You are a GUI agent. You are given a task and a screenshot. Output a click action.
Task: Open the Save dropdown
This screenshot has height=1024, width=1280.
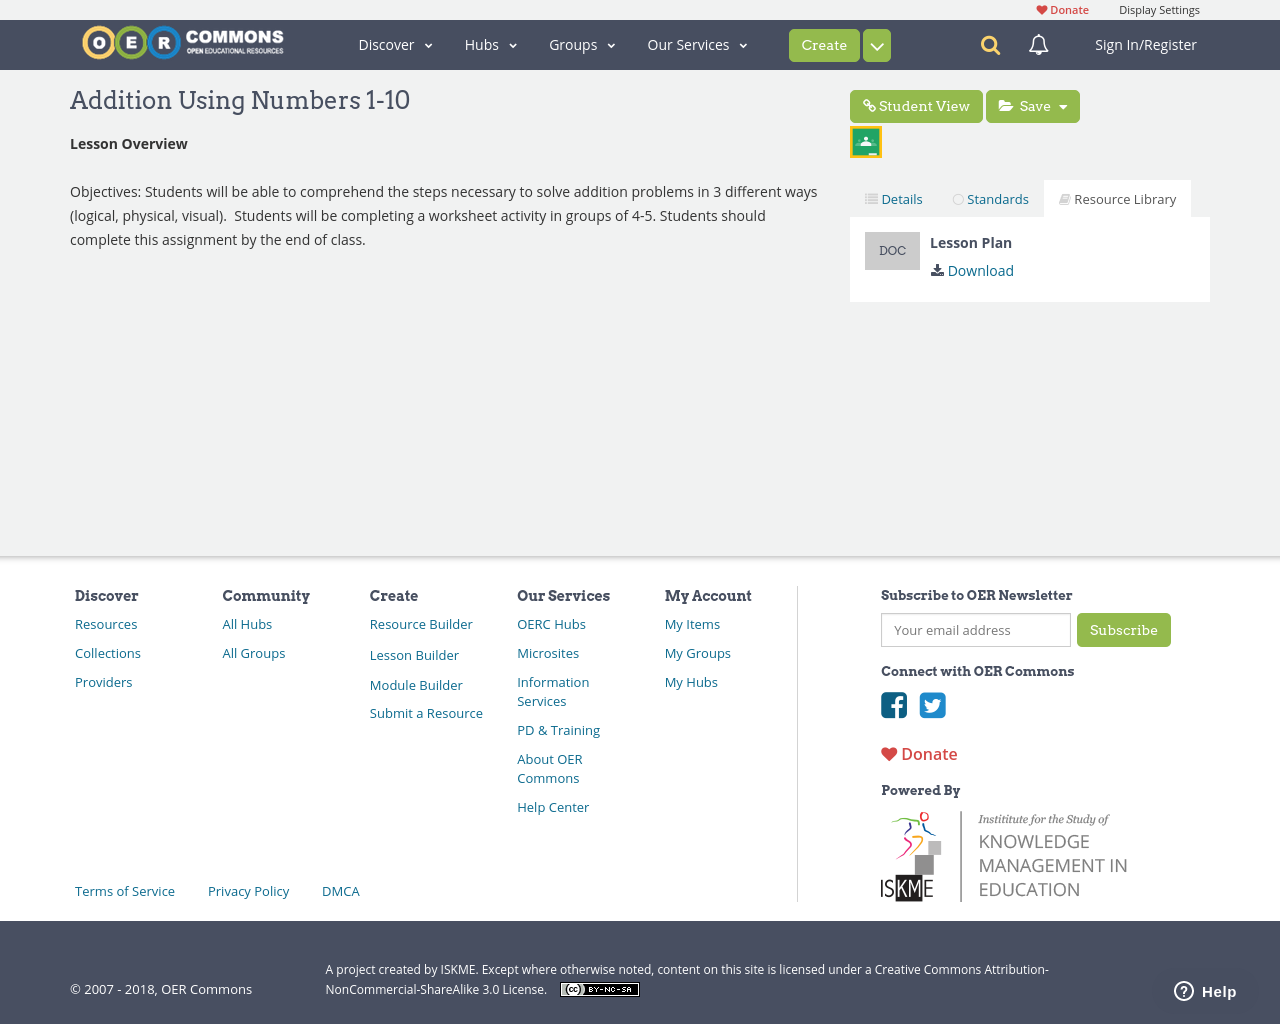click(1033, 106)
